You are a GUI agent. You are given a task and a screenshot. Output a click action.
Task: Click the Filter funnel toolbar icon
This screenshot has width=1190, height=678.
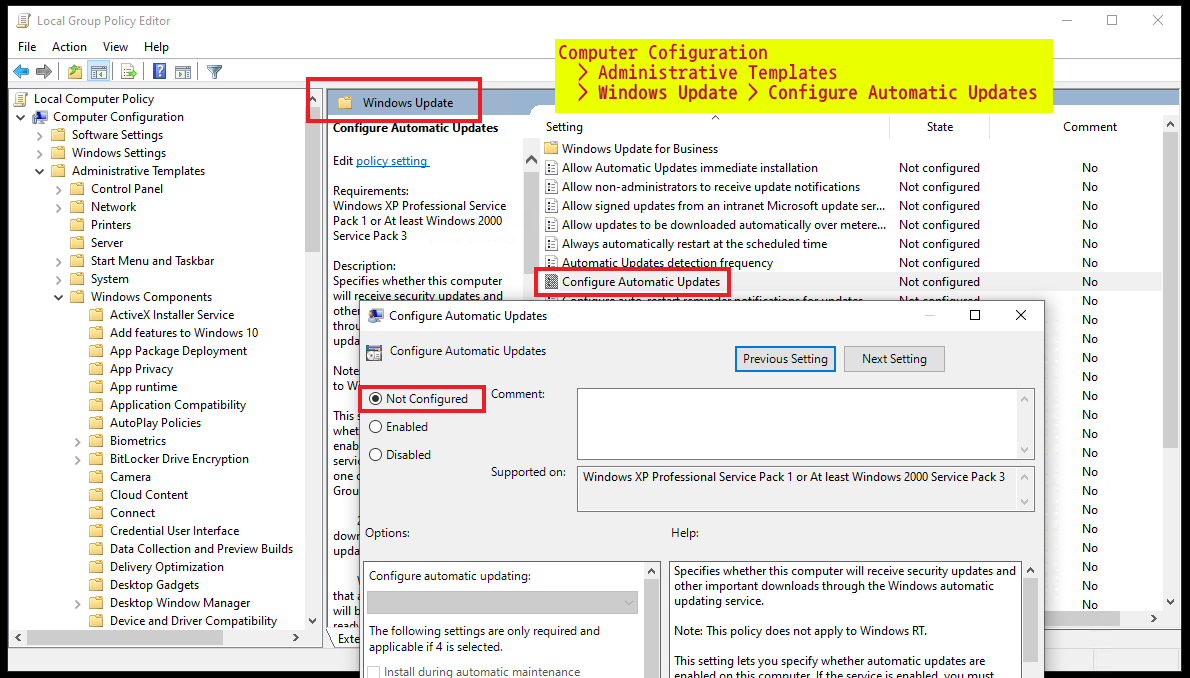tap(215, 71)
